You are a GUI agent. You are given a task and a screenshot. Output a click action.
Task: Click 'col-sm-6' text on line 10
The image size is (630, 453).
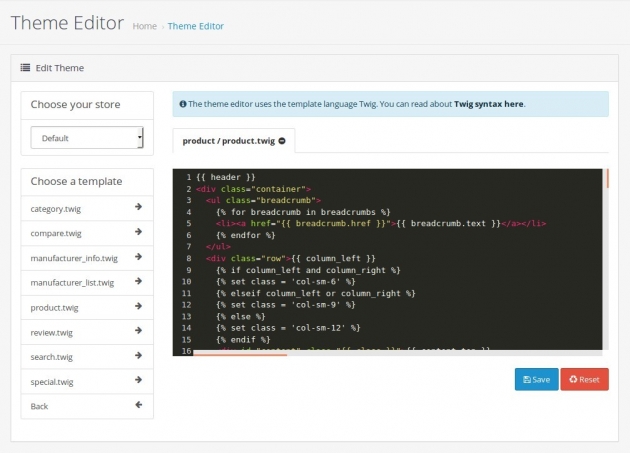point(318,281)
